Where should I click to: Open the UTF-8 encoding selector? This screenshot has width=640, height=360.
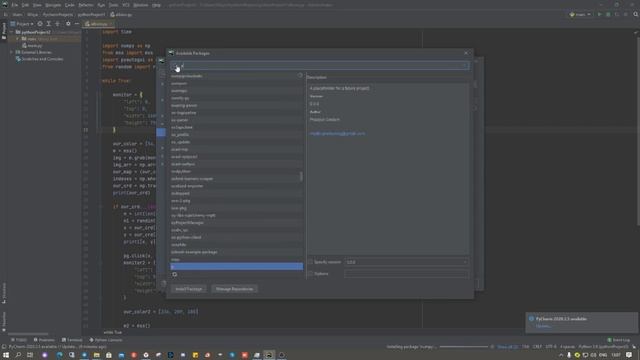click(x=551, y=347)
